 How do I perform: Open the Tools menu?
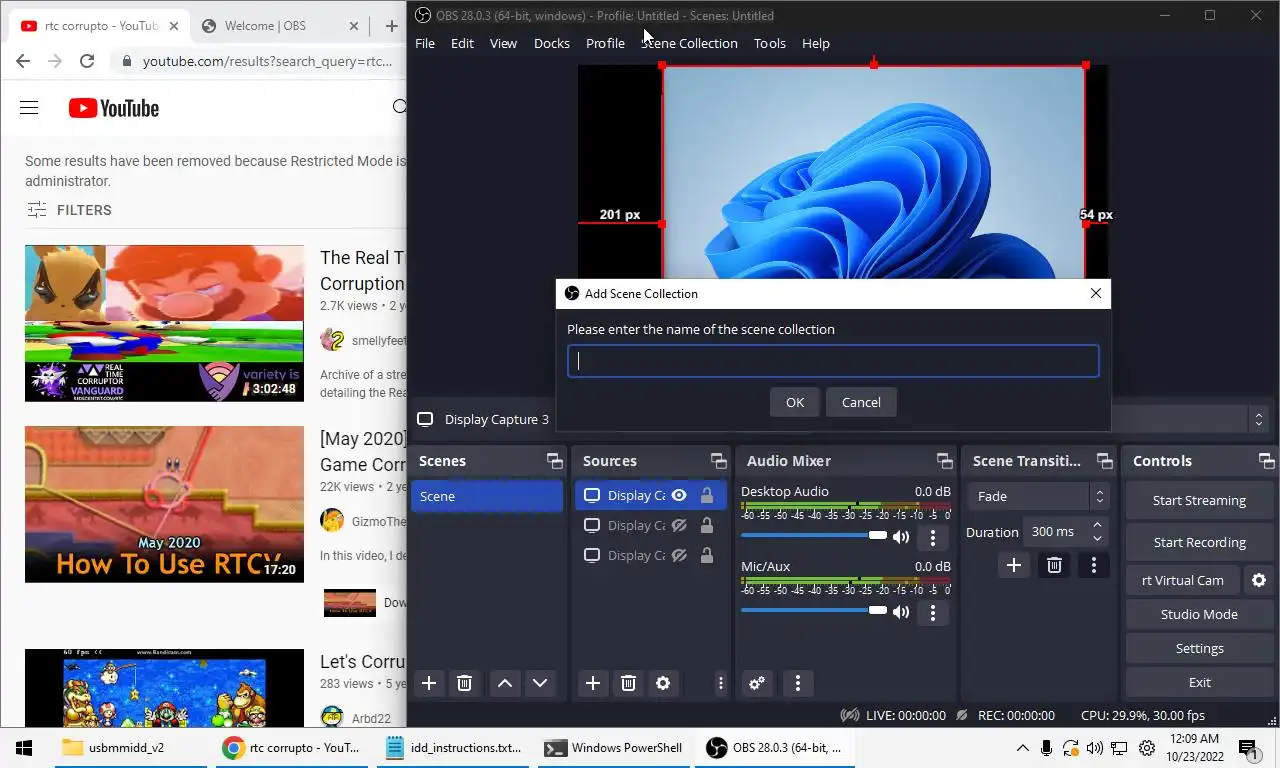[770, 43]
